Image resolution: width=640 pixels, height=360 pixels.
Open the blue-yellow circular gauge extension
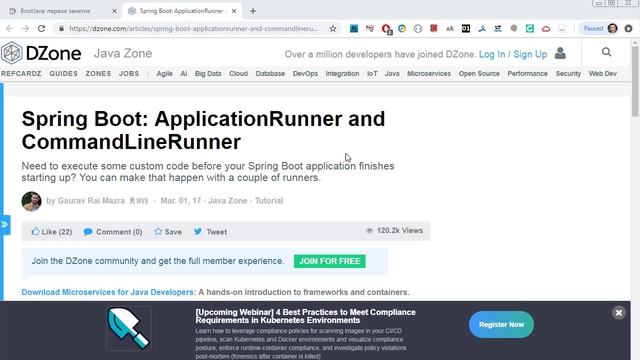[402, 29]
